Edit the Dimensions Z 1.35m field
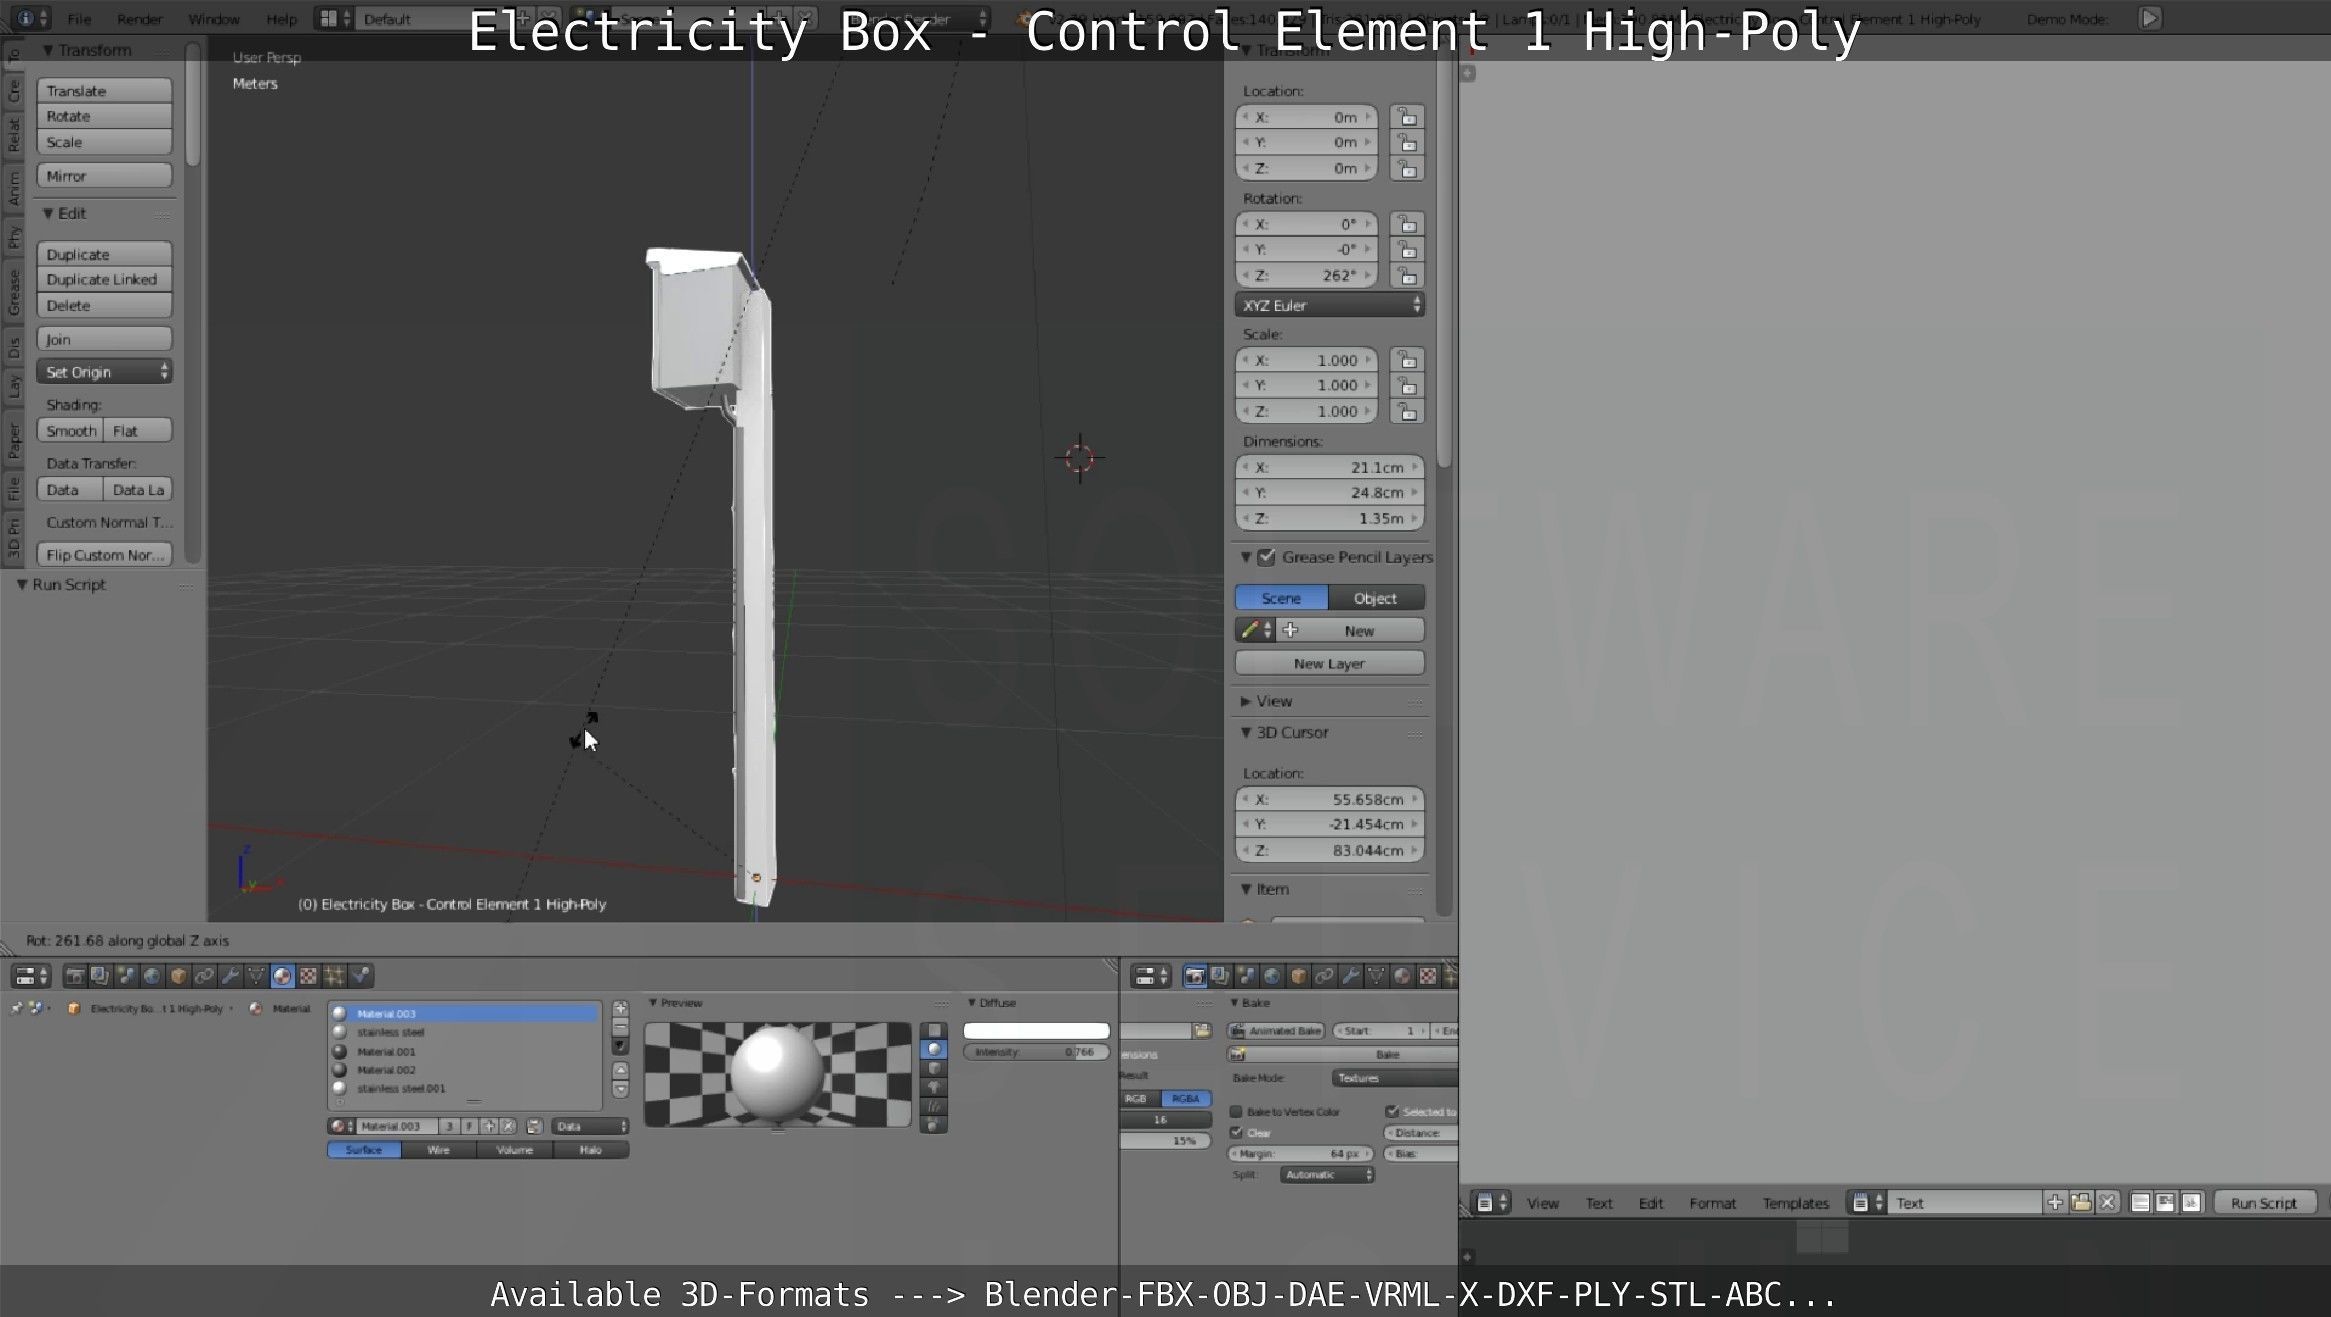 [1330, 518]
